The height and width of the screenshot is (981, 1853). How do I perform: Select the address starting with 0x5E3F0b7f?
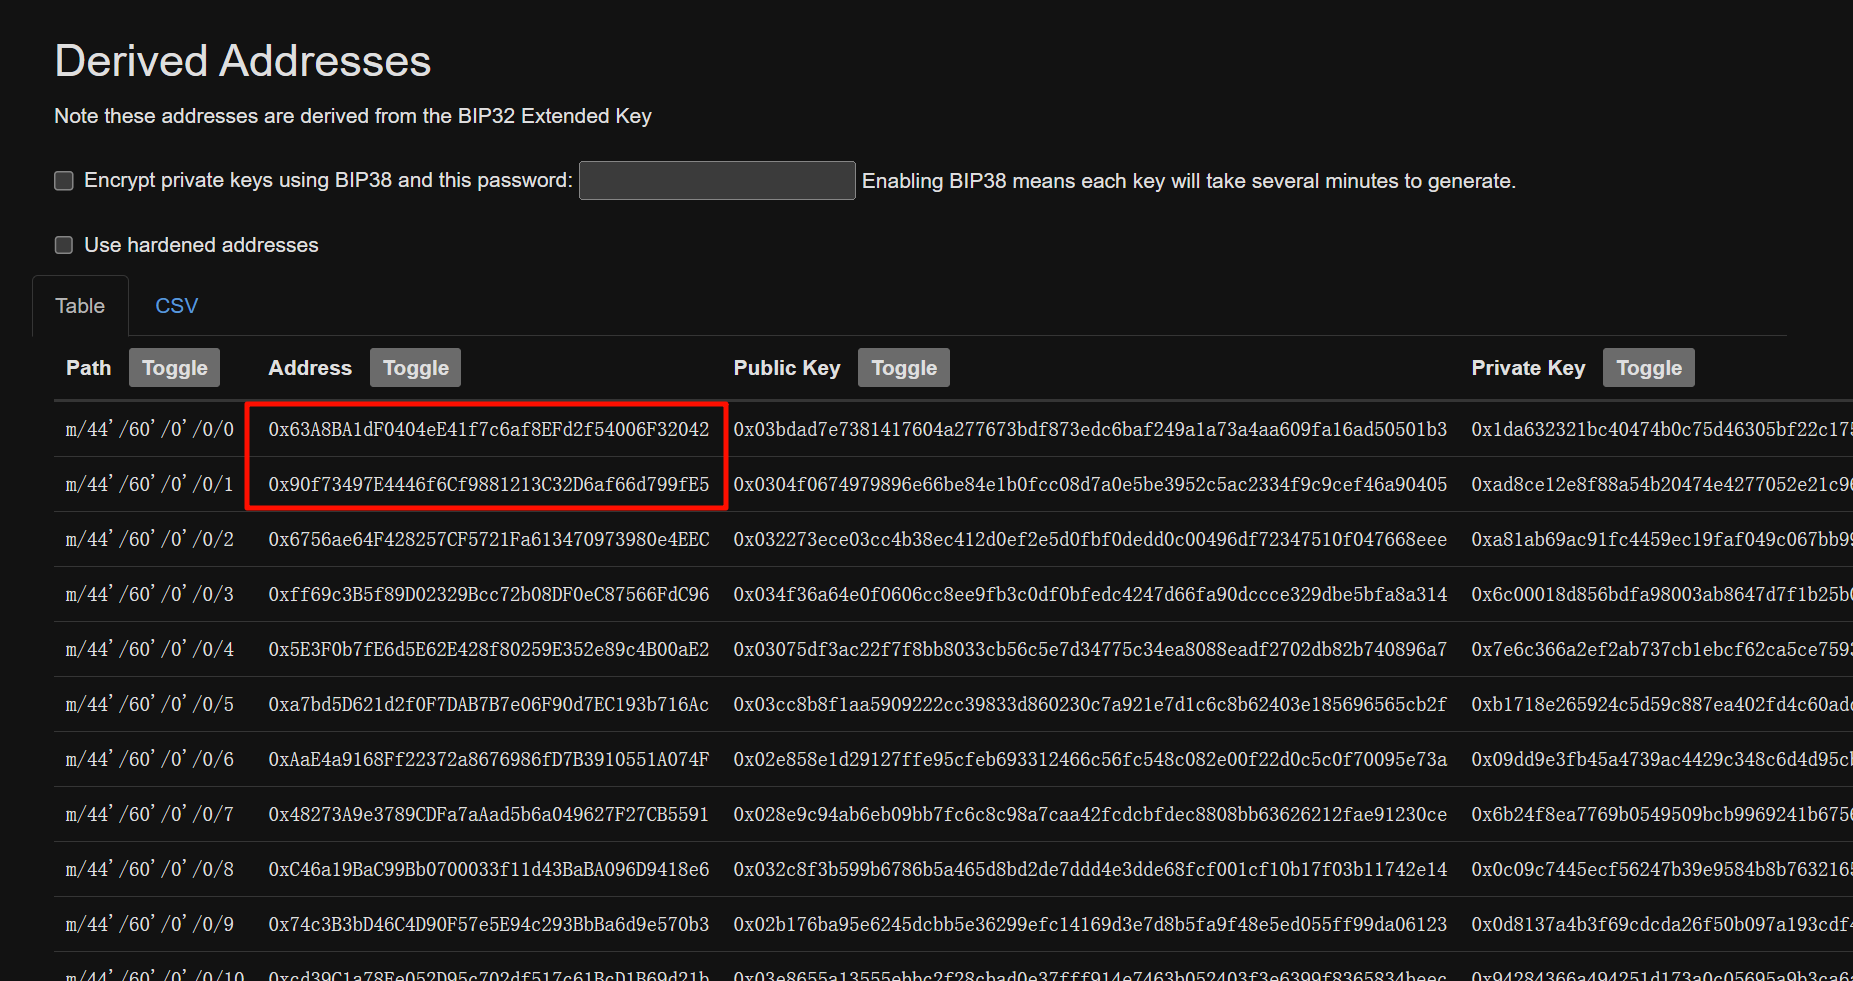(x=488, y=650)
